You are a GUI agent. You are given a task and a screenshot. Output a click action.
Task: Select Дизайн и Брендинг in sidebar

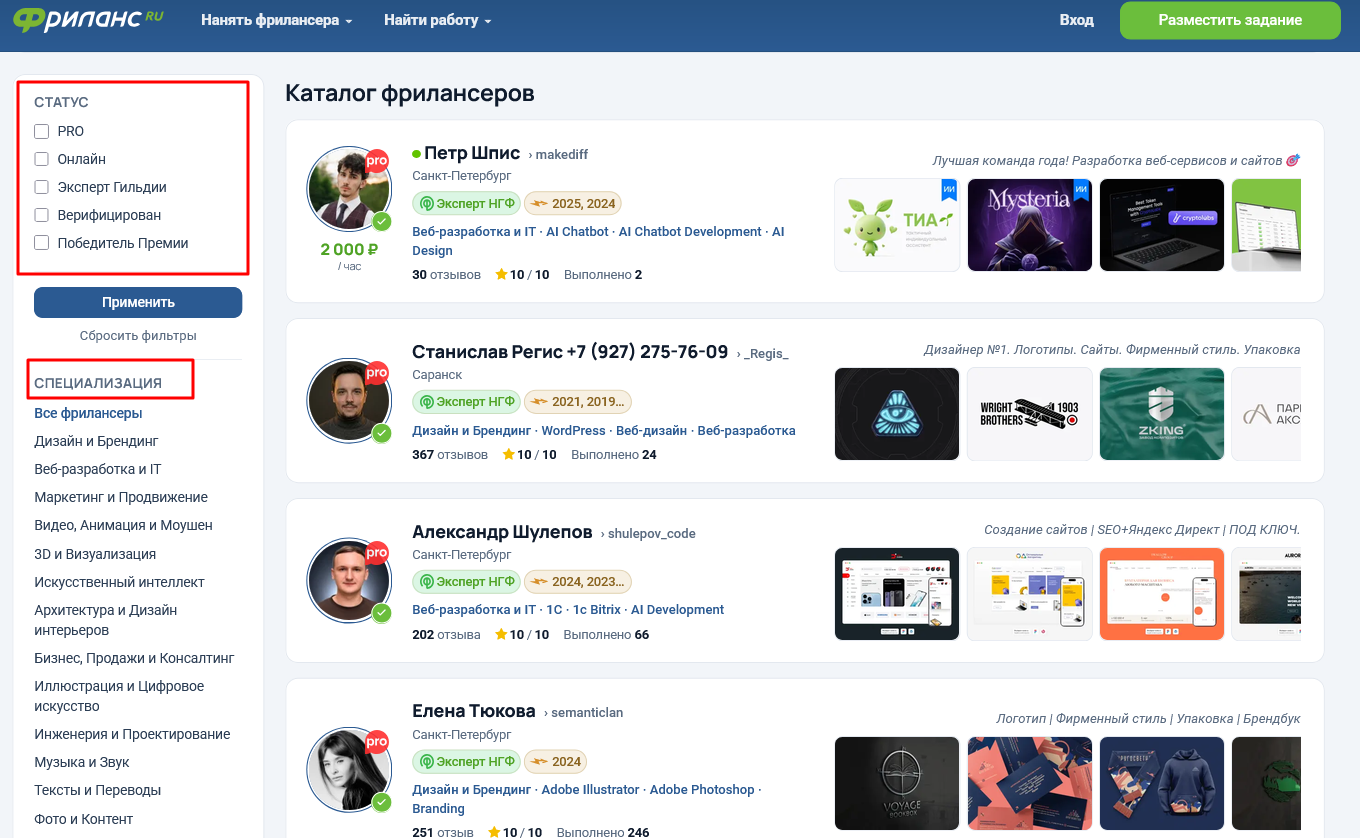(96, 441)
